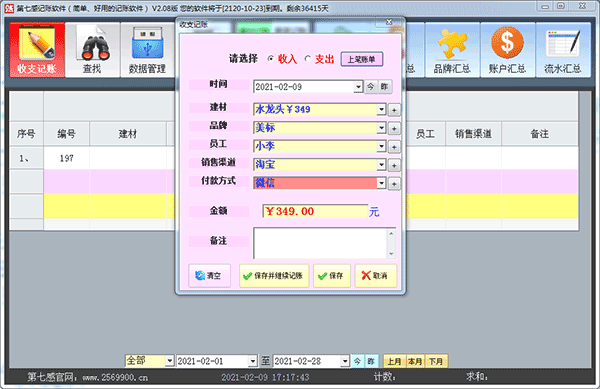600x389 pixels.
Task: Click inside the 备注 text area
Action: 320,243
